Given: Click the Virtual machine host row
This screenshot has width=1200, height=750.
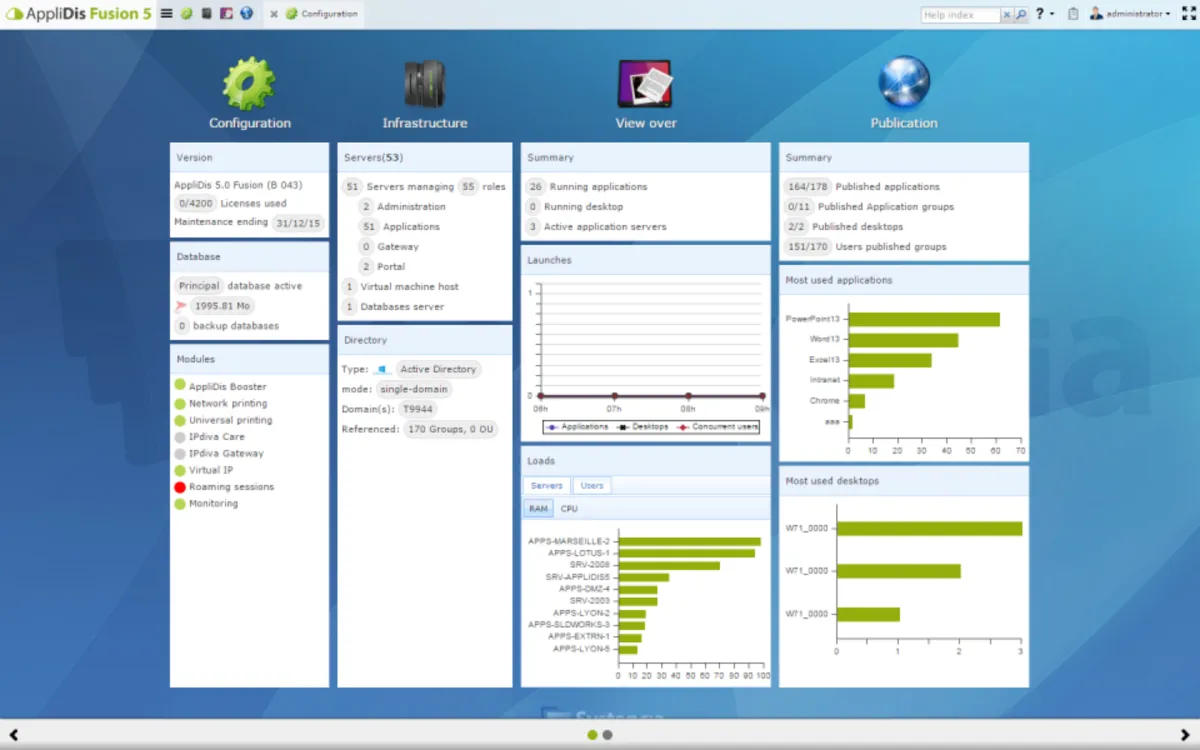Looking at the screenshot, I should 400,287.
